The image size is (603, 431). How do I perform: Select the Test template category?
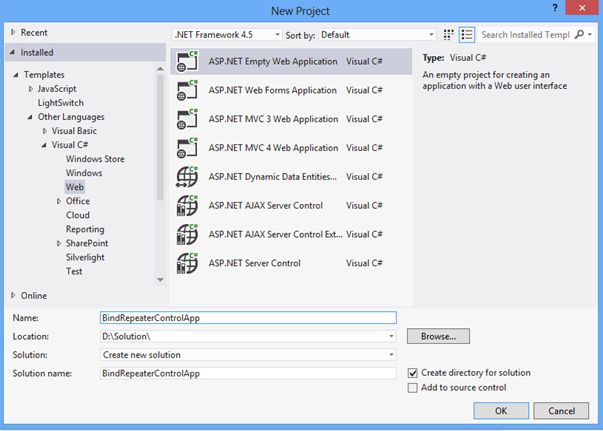tap(74, 271)
